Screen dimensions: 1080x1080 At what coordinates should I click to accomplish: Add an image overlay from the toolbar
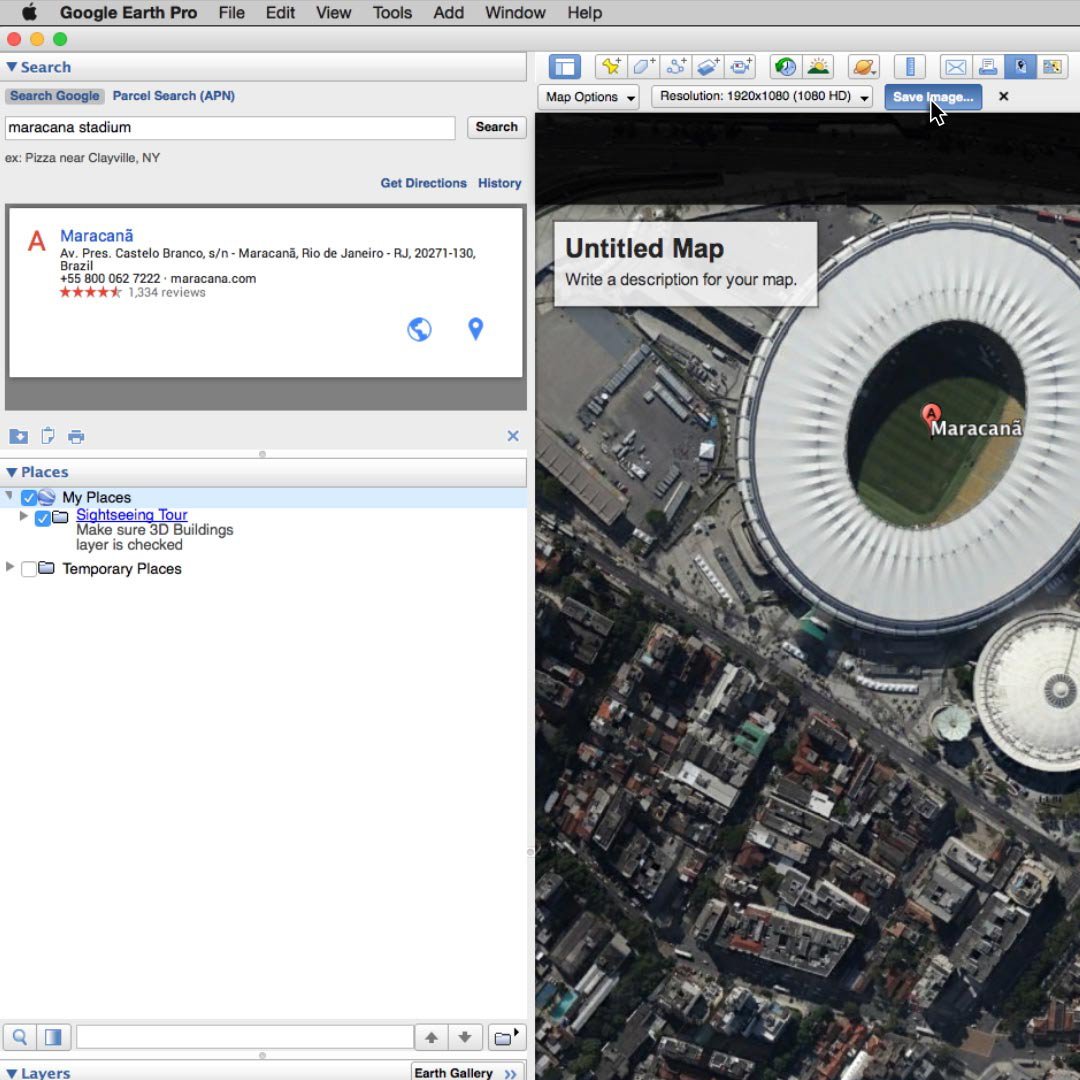point(708,67)
